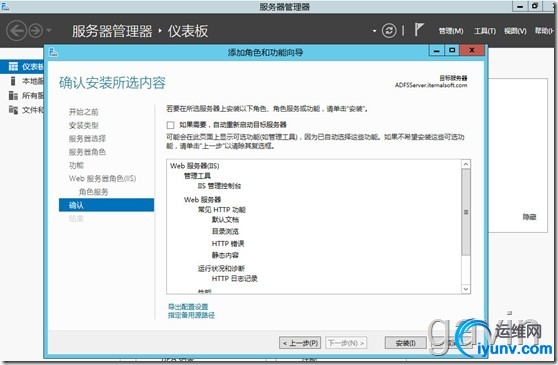Go to the 功能 wizard step
This screenshot has width=558, height=365.
pos(76,165)
